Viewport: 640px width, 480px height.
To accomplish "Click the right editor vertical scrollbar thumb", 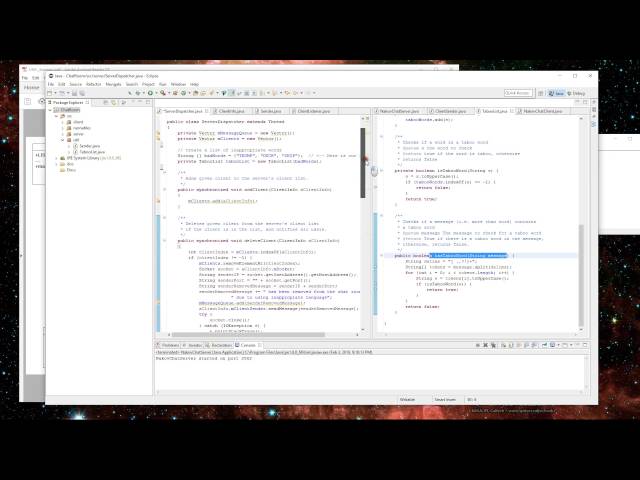I will [x=581, y=276].
